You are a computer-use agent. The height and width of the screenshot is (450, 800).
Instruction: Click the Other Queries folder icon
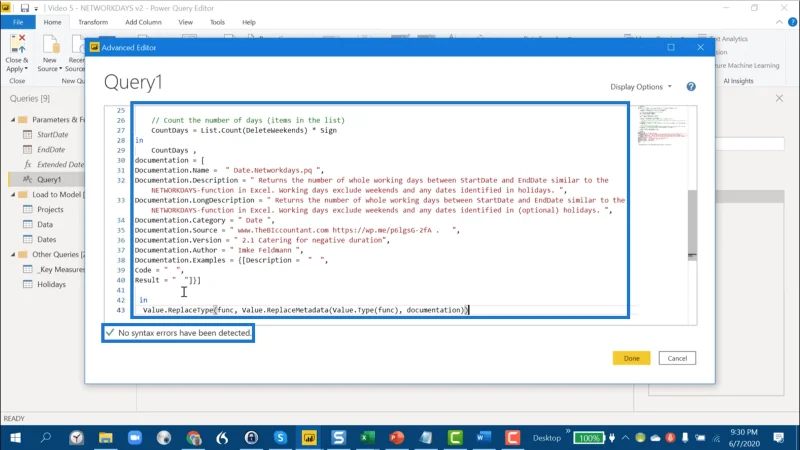(x=22, y=254)
